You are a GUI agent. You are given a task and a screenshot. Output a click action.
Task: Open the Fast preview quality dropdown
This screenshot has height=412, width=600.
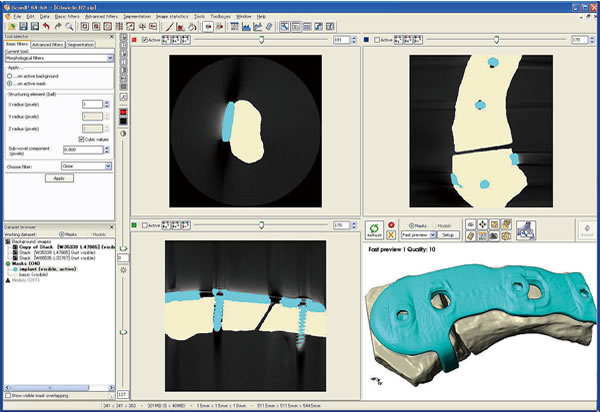418,235
